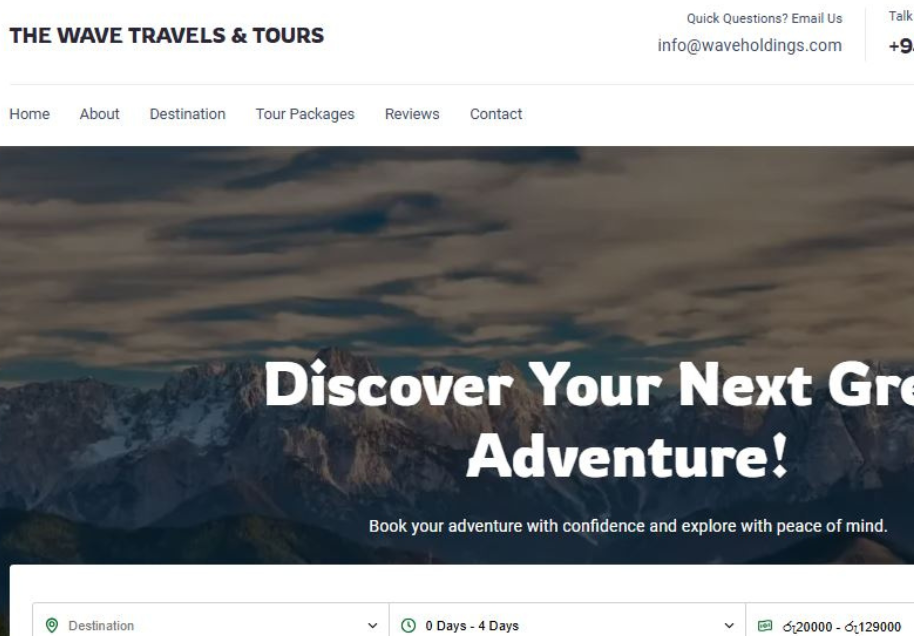Open the Destination search dropdown field
Viewport: 914px width, 636px height.
(210, 620)
